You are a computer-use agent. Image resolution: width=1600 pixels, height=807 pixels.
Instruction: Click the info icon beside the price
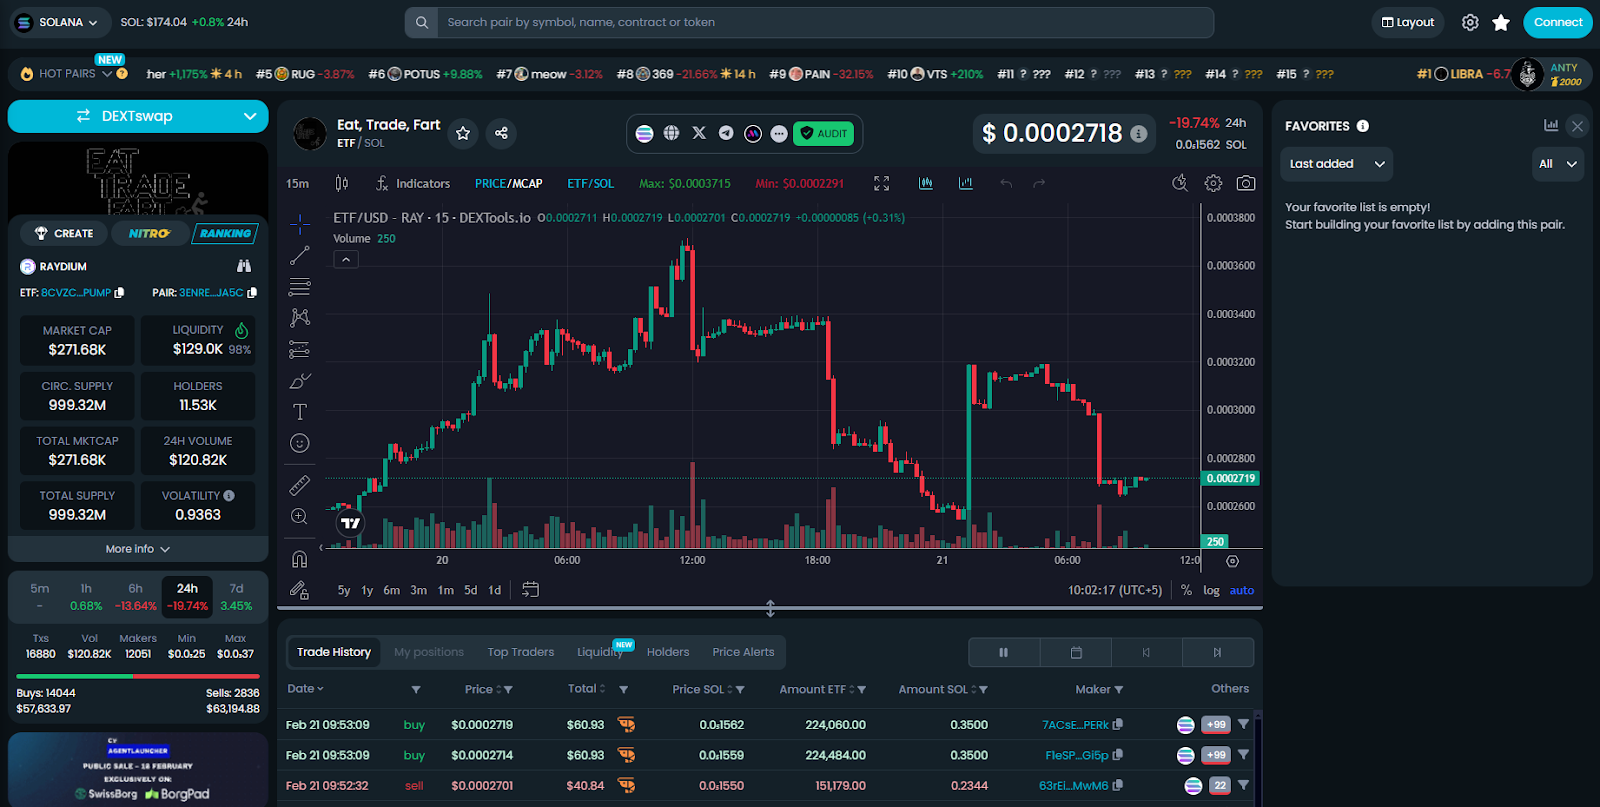click(1139, 133)
